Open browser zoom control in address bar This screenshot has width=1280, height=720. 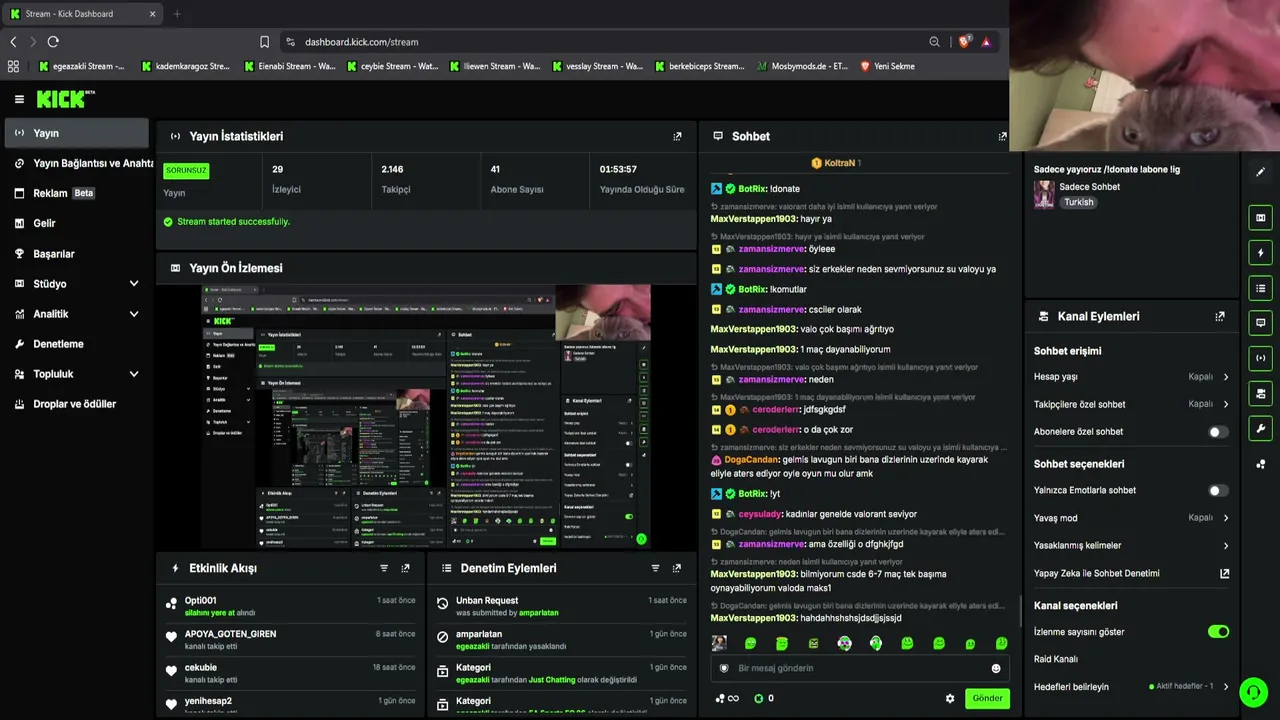point(934,42)
